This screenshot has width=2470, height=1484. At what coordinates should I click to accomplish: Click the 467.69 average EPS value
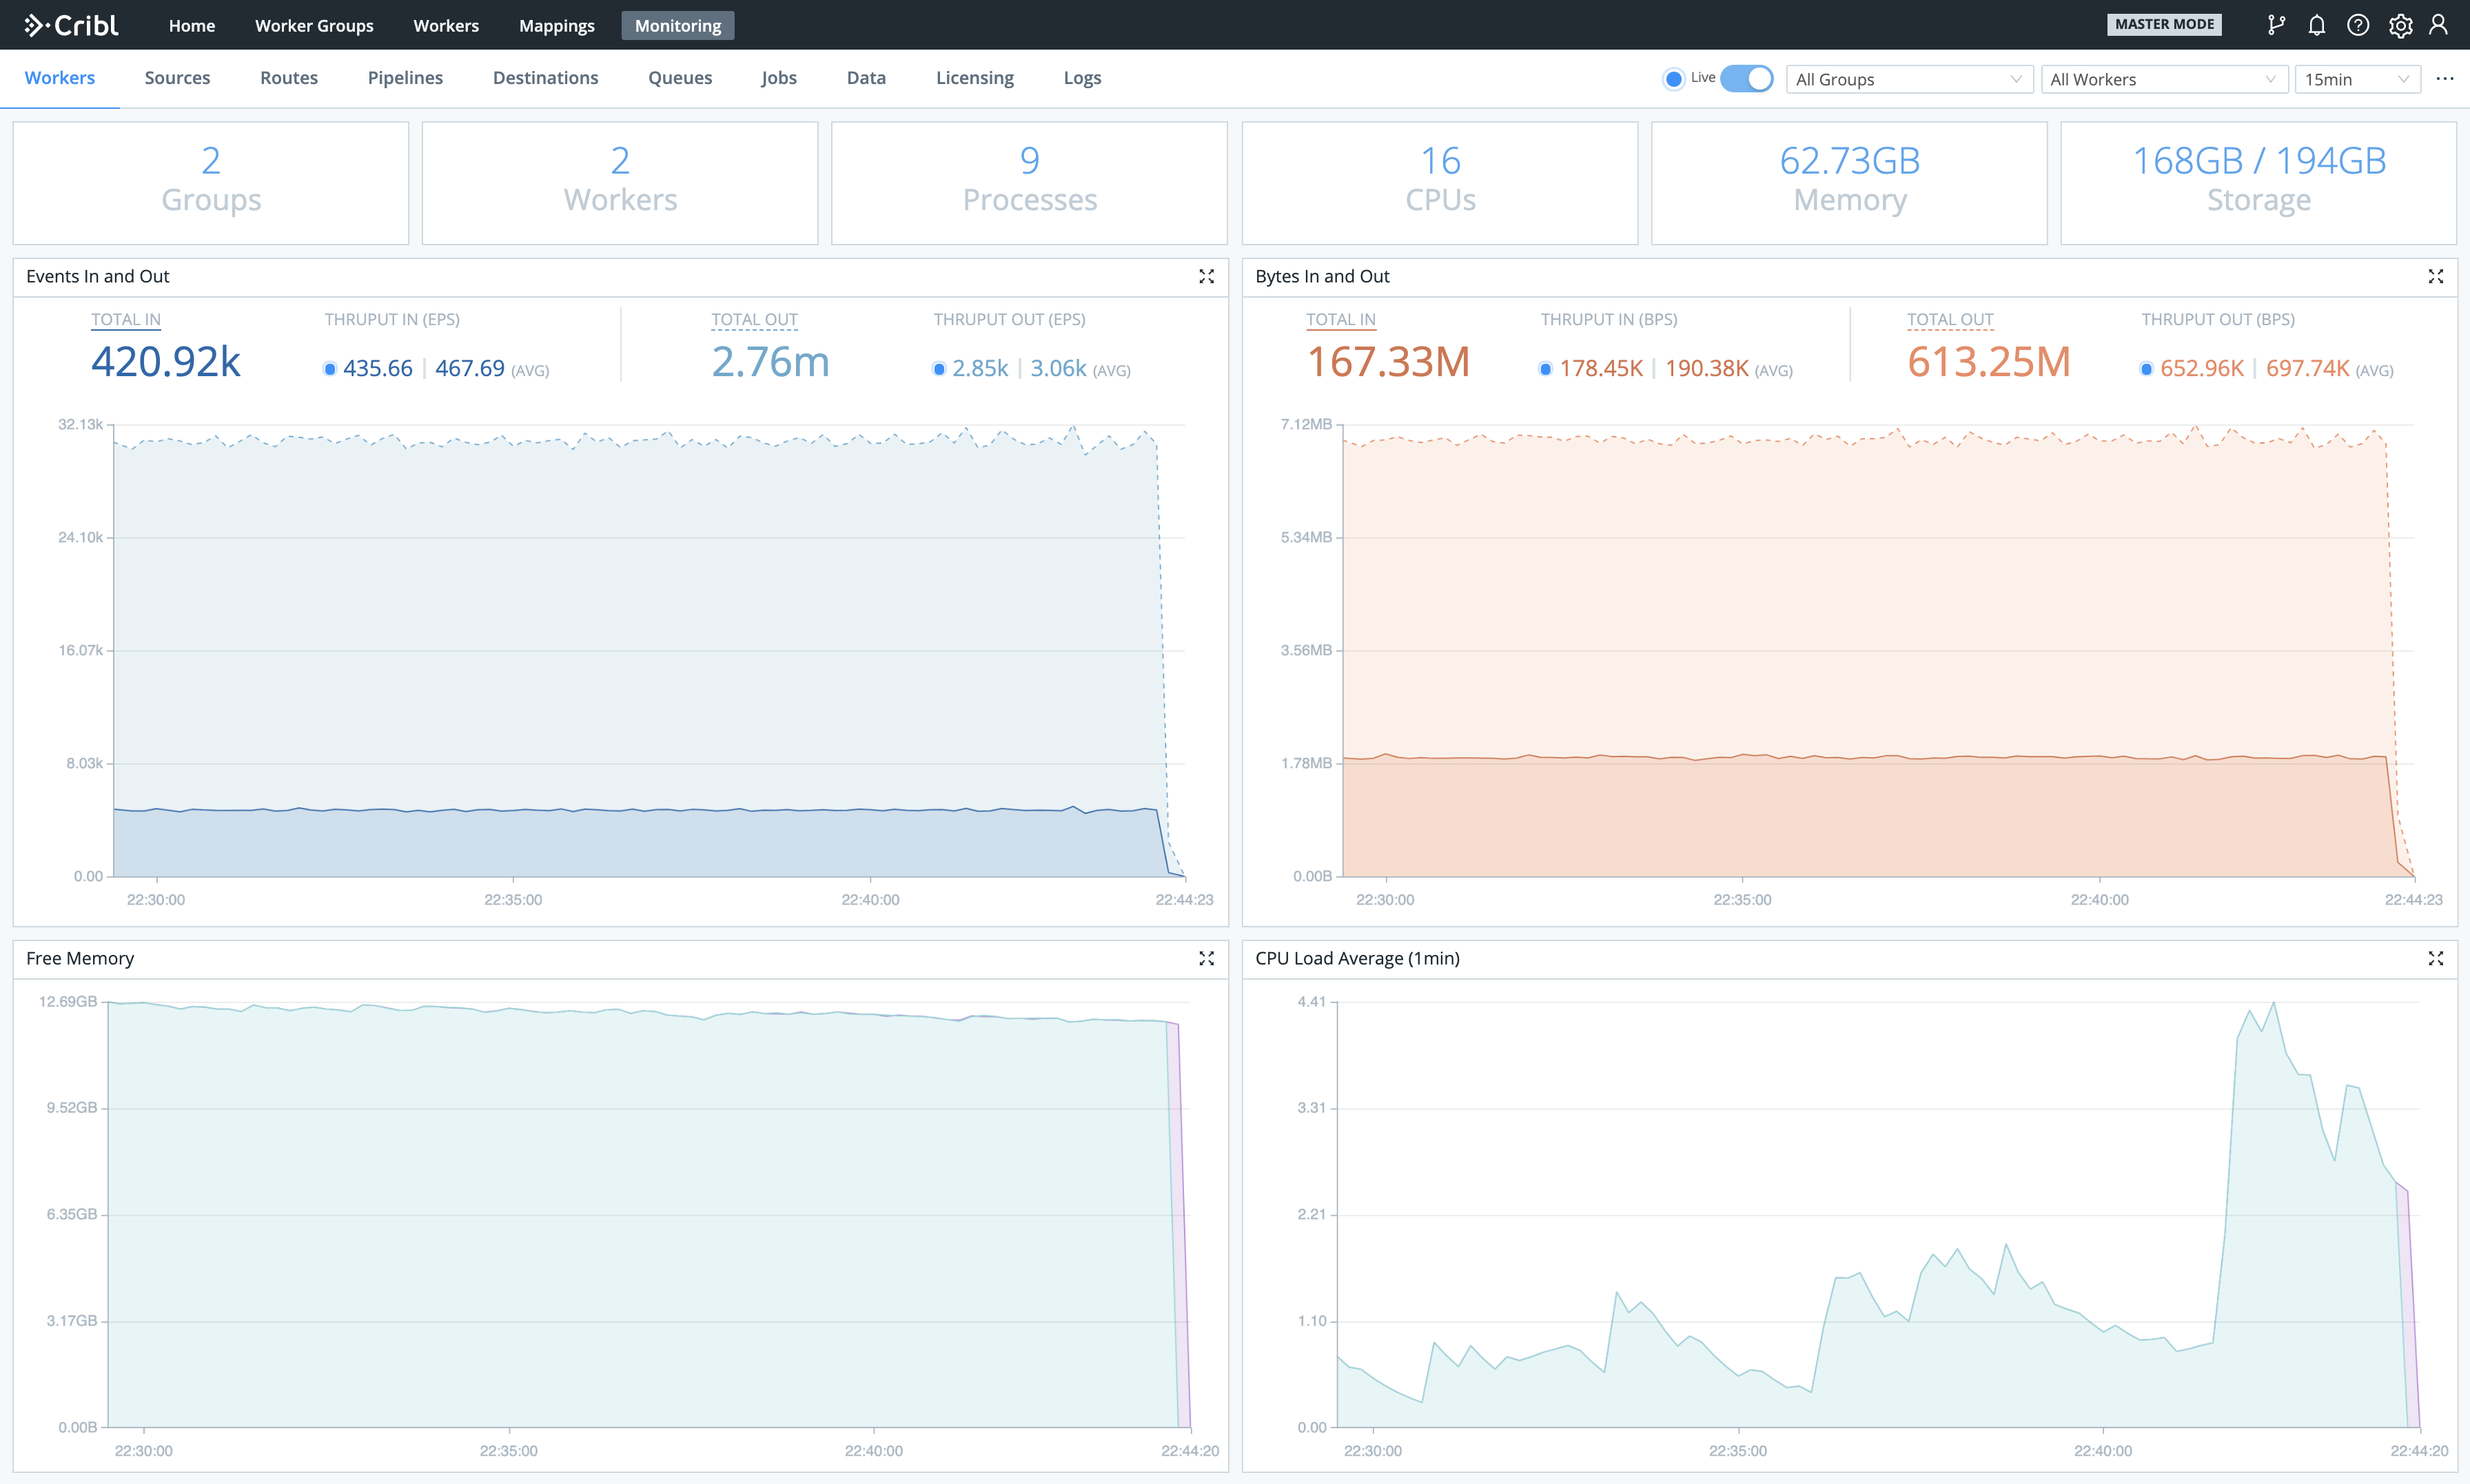[x=470, y=369]
